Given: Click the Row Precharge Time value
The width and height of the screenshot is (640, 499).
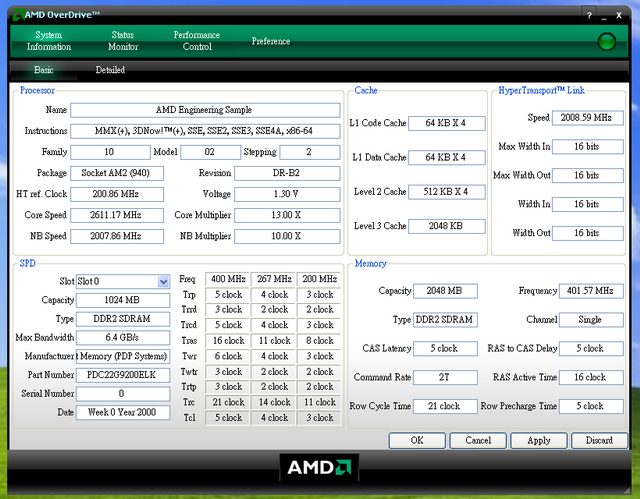Looking at the screenshot, I should (591, 406).
